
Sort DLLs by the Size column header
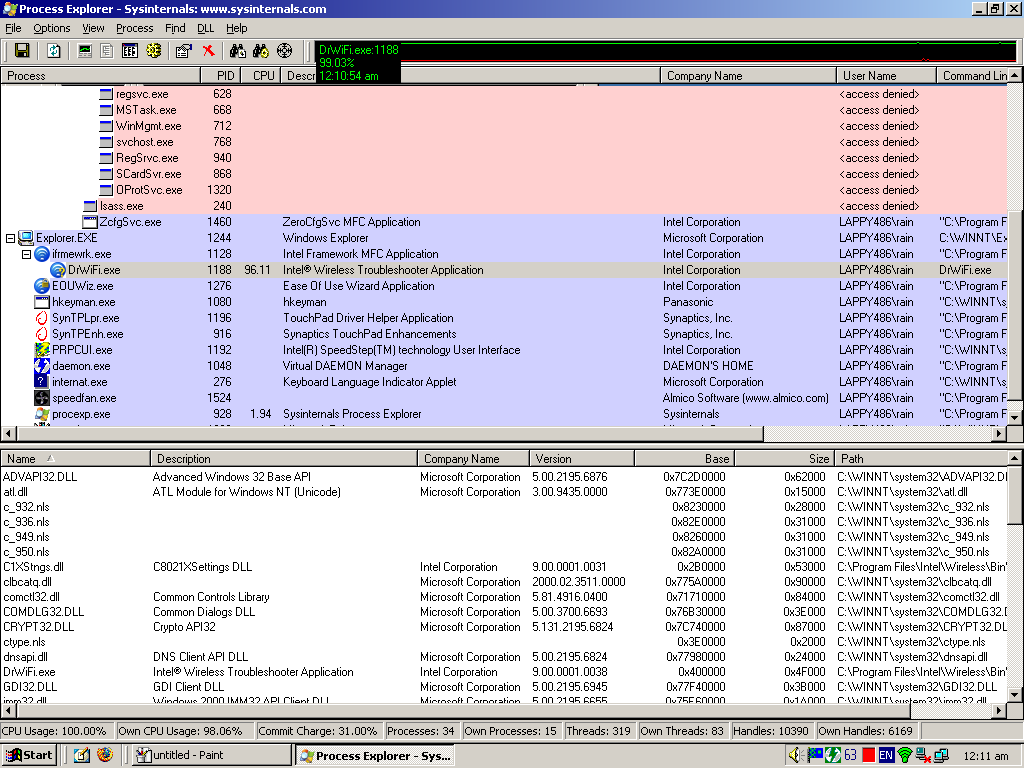pos(783,459)
